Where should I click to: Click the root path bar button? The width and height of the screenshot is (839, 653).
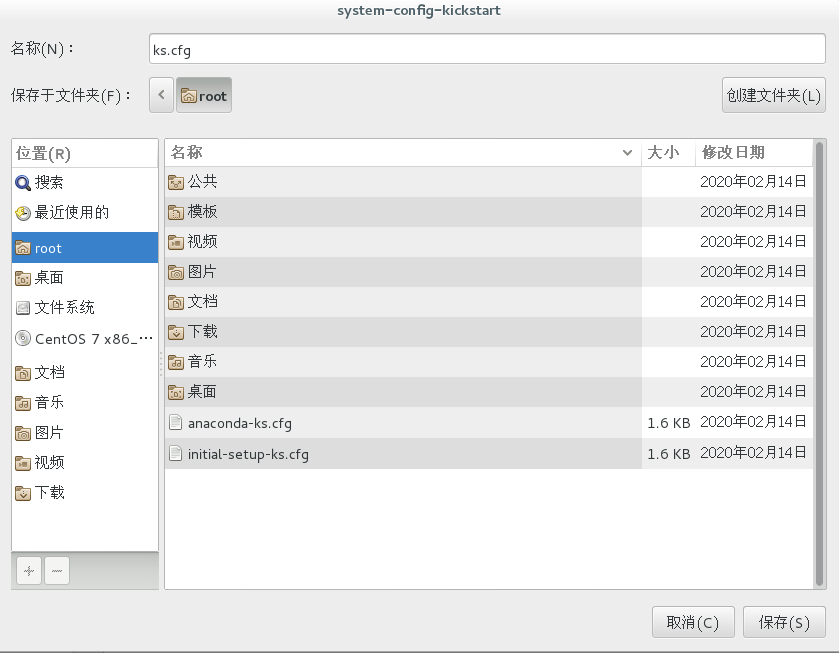tap(204, 95)
